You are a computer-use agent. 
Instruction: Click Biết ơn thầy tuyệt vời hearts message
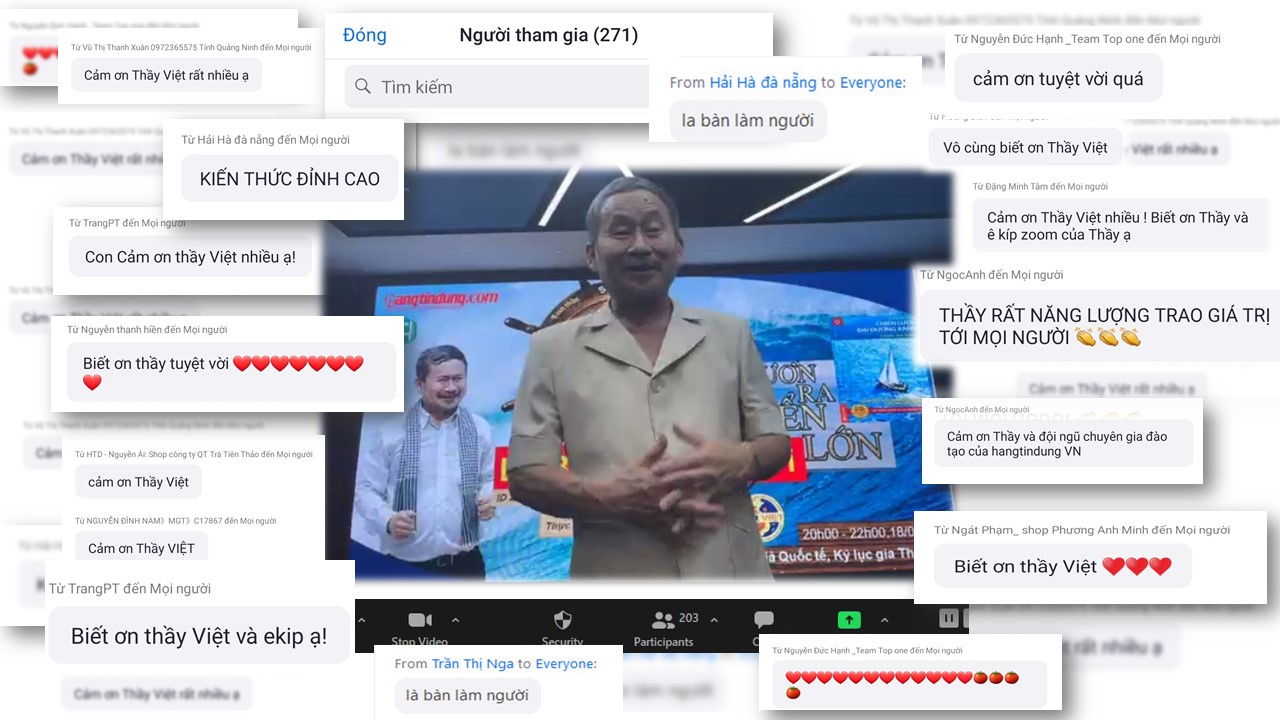tap(231, 372)
